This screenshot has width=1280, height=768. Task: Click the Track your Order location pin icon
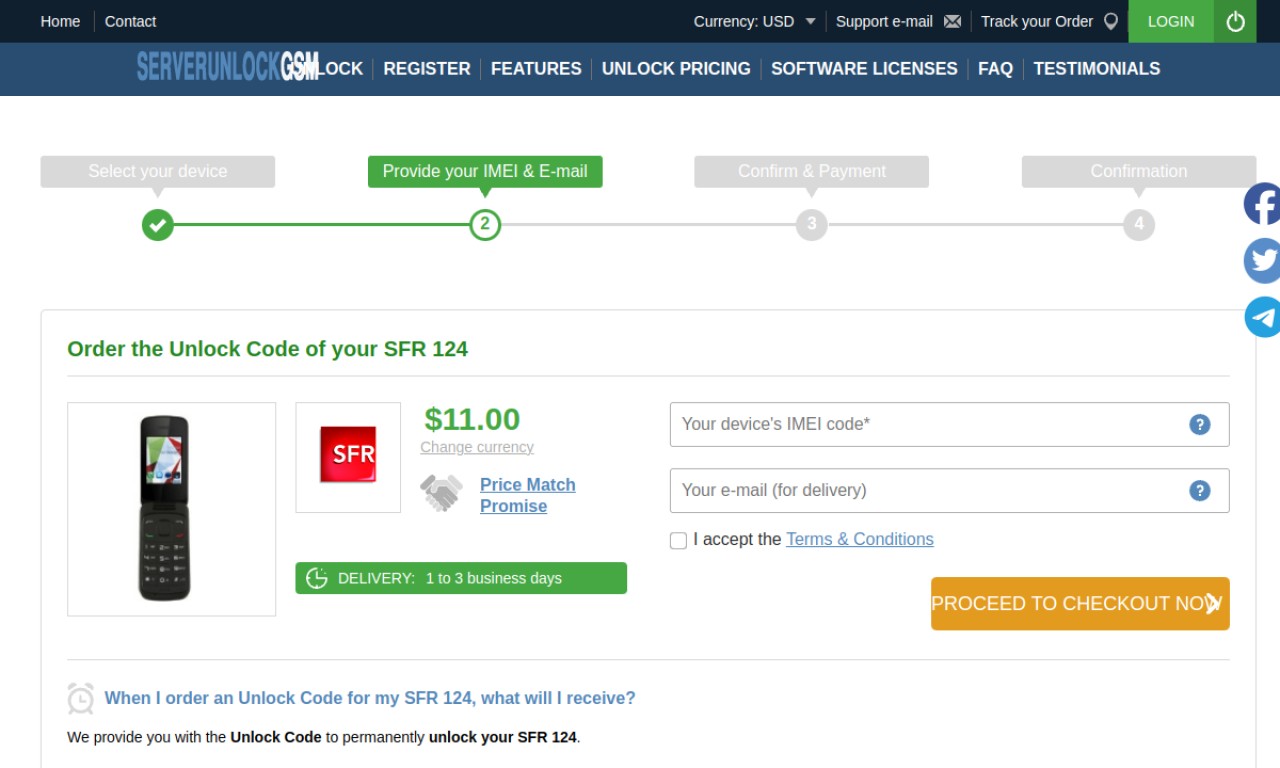coord(1110,21)
